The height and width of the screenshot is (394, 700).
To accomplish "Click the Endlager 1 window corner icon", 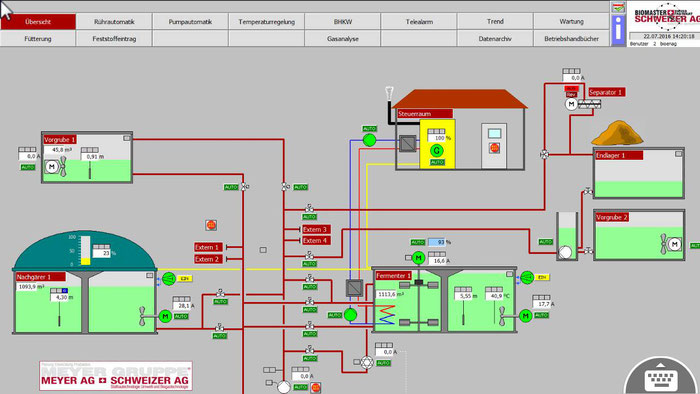I will pyautogui.click(x=679, y=154).
